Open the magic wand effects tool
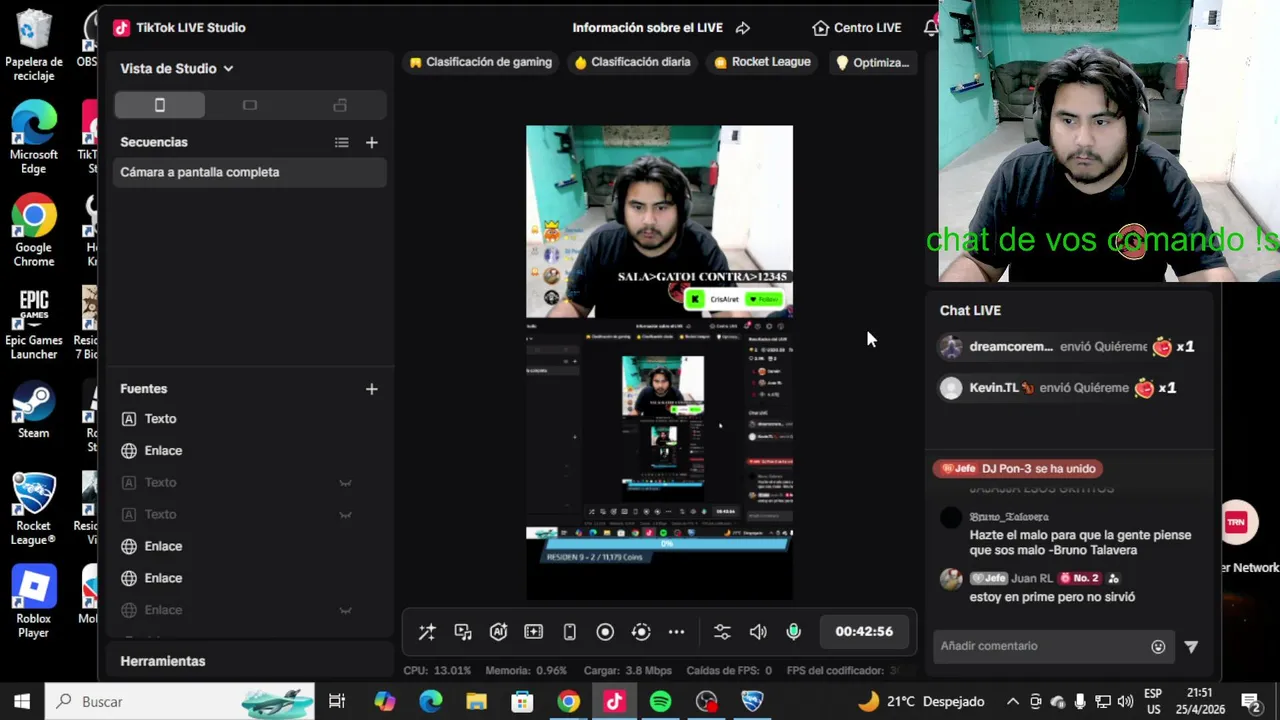Screen dimensions: 1280x720 pyautogui.click(x=427, y=632)
